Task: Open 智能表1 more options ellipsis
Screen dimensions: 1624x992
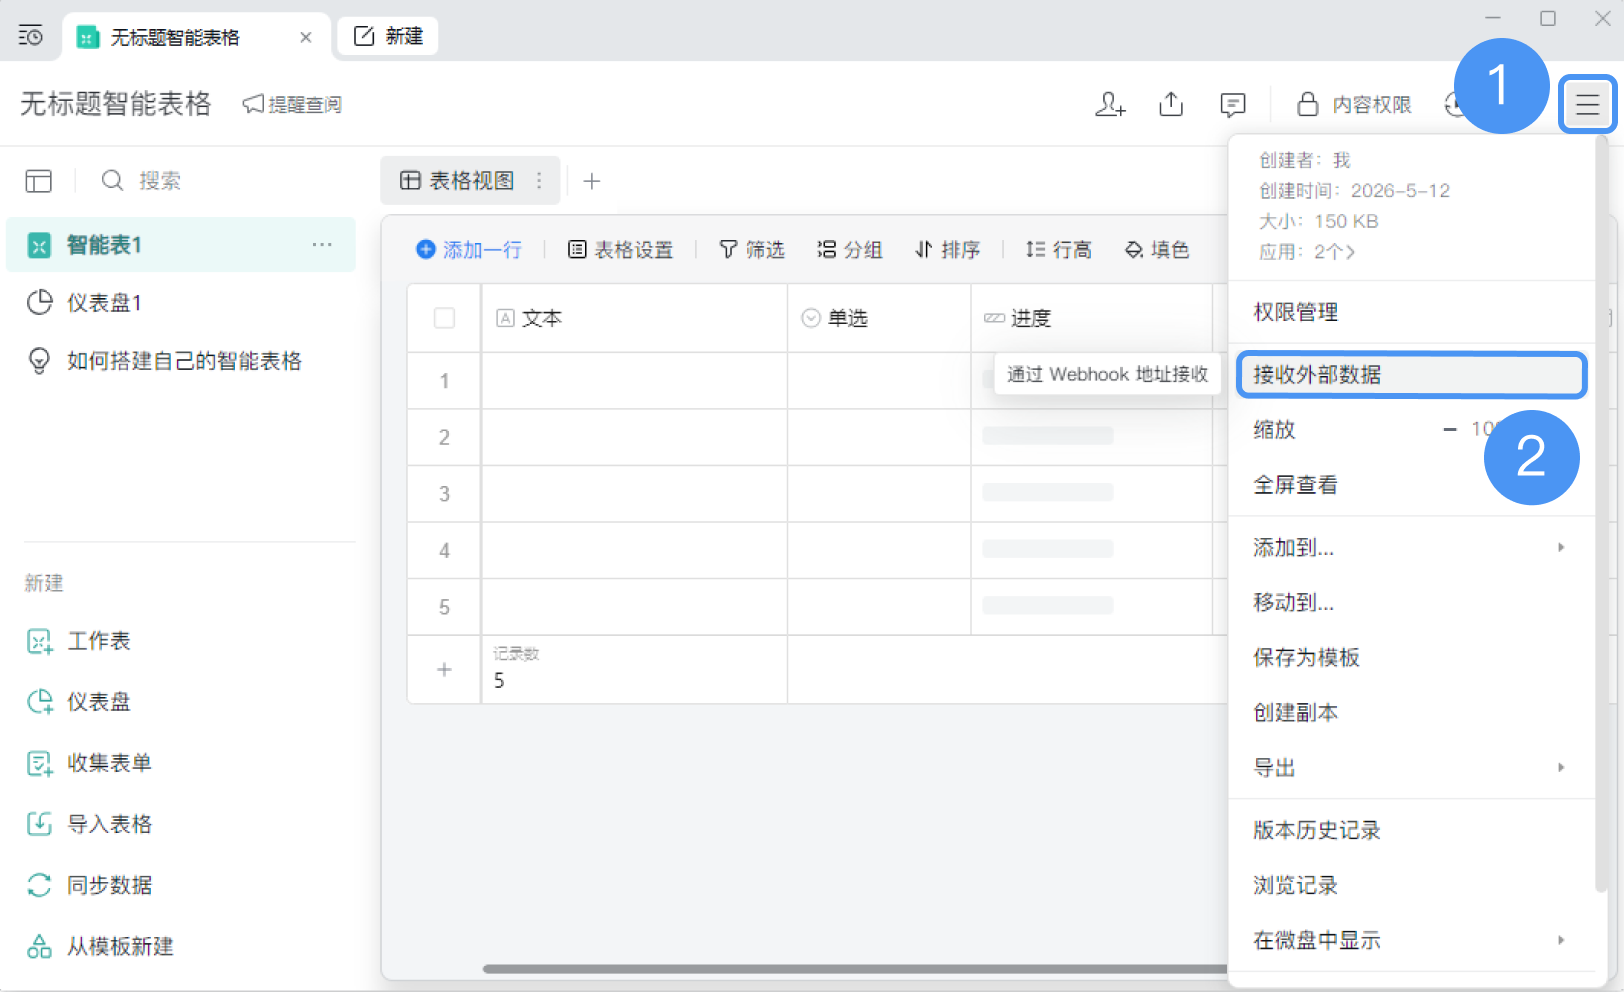Action: click(322, 245)
